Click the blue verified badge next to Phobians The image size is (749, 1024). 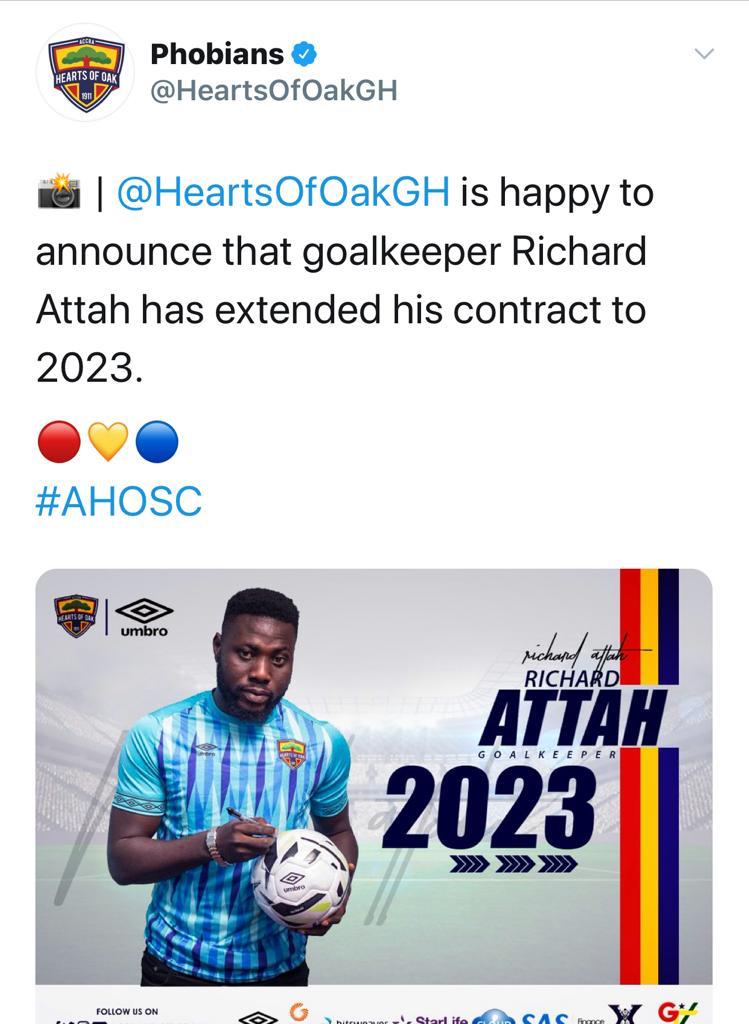coord(304,54)
